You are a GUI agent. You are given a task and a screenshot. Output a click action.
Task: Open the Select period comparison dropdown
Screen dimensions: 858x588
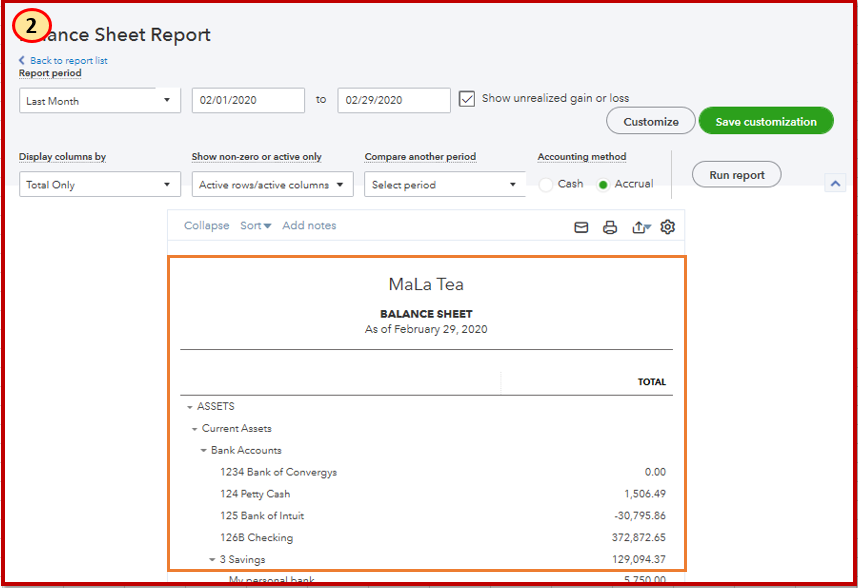pyautogui.click(x=445, y=184)
